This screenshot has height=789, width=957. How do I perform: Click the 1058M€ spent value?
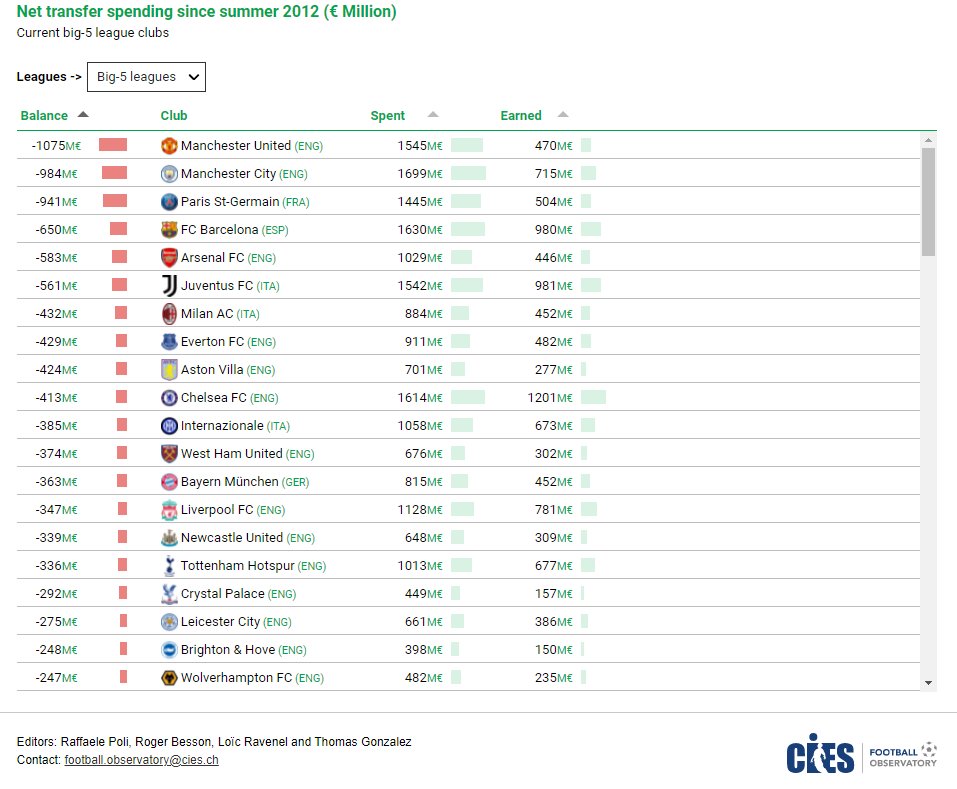(420, 426)
